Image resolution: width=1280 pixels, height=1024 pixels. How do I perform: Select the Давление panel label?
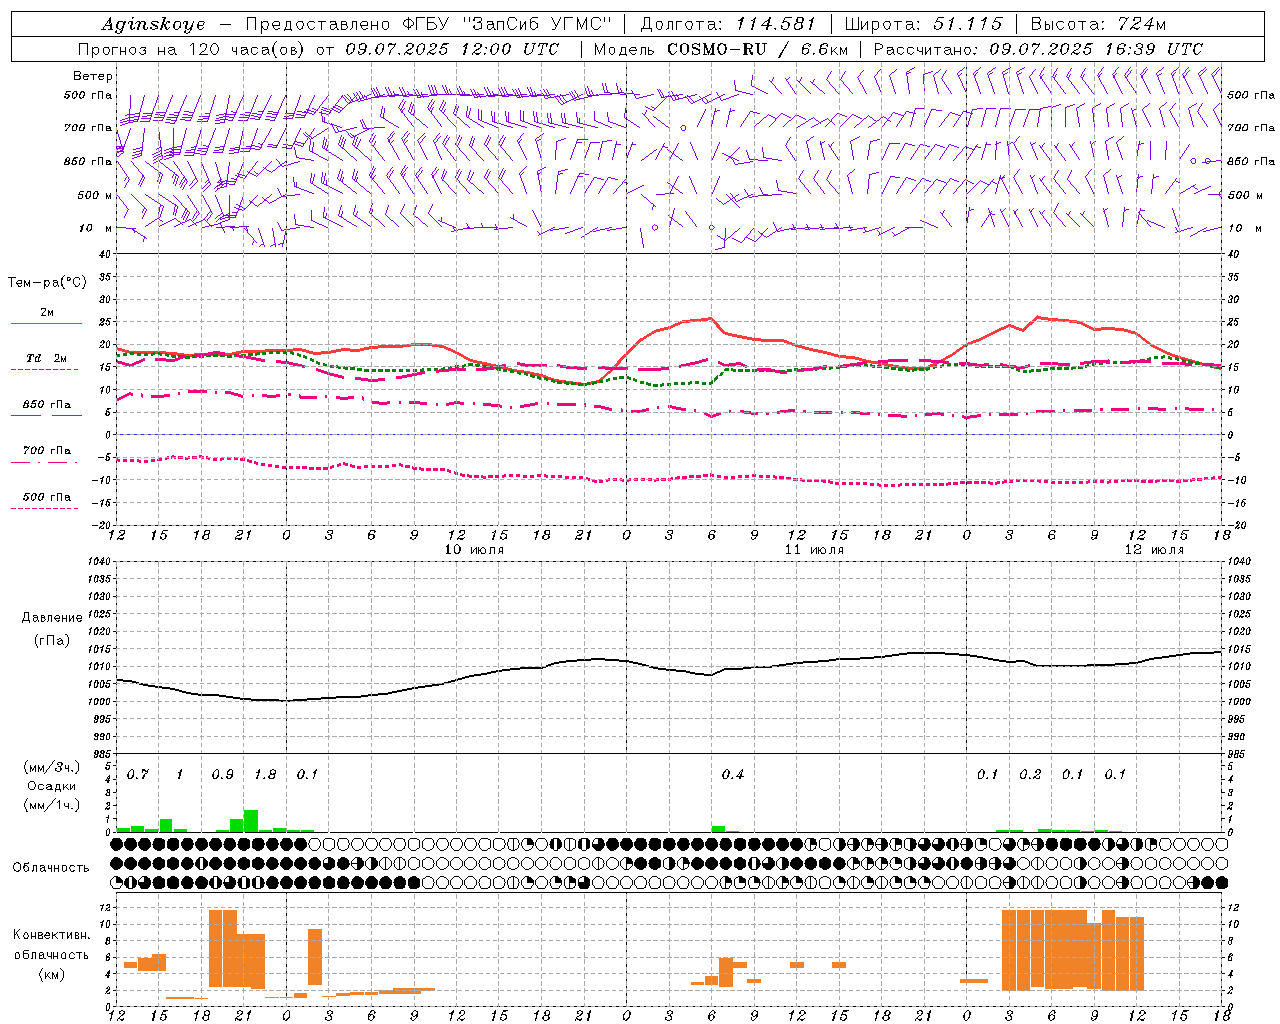click(52, 618)
